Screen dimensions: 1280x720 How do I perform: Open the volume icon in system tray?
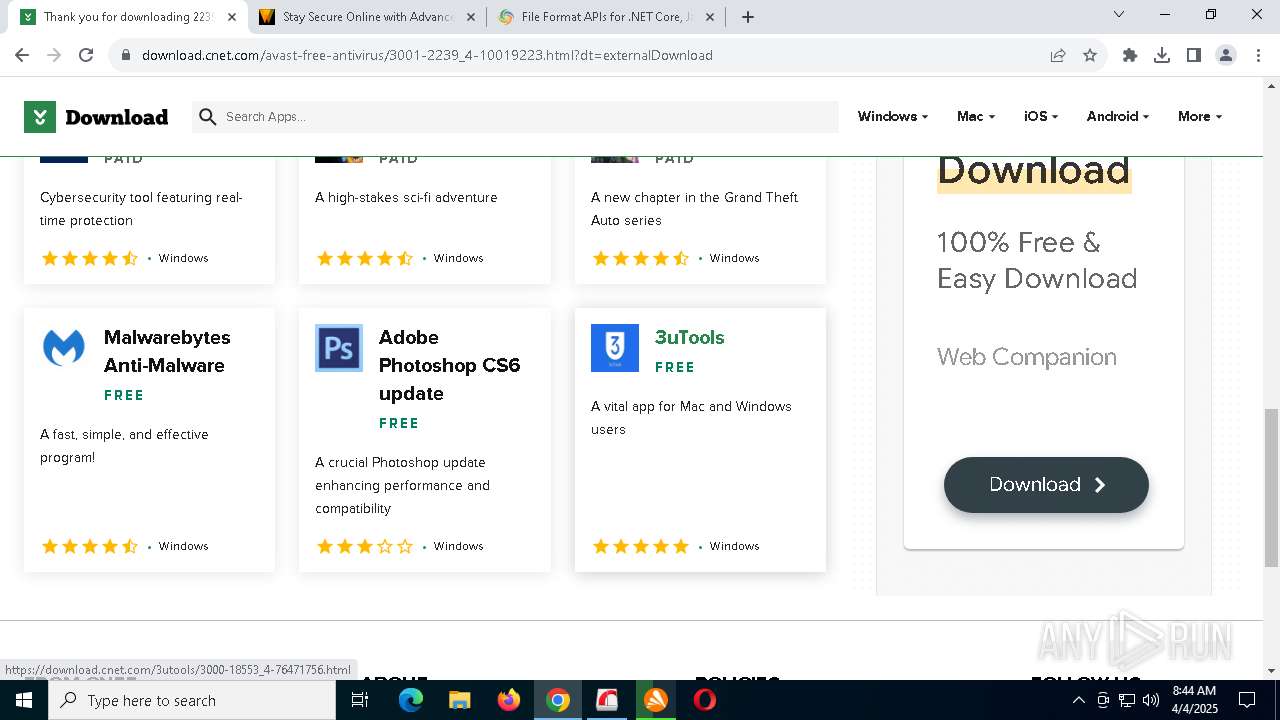(x=1151, y=700)
